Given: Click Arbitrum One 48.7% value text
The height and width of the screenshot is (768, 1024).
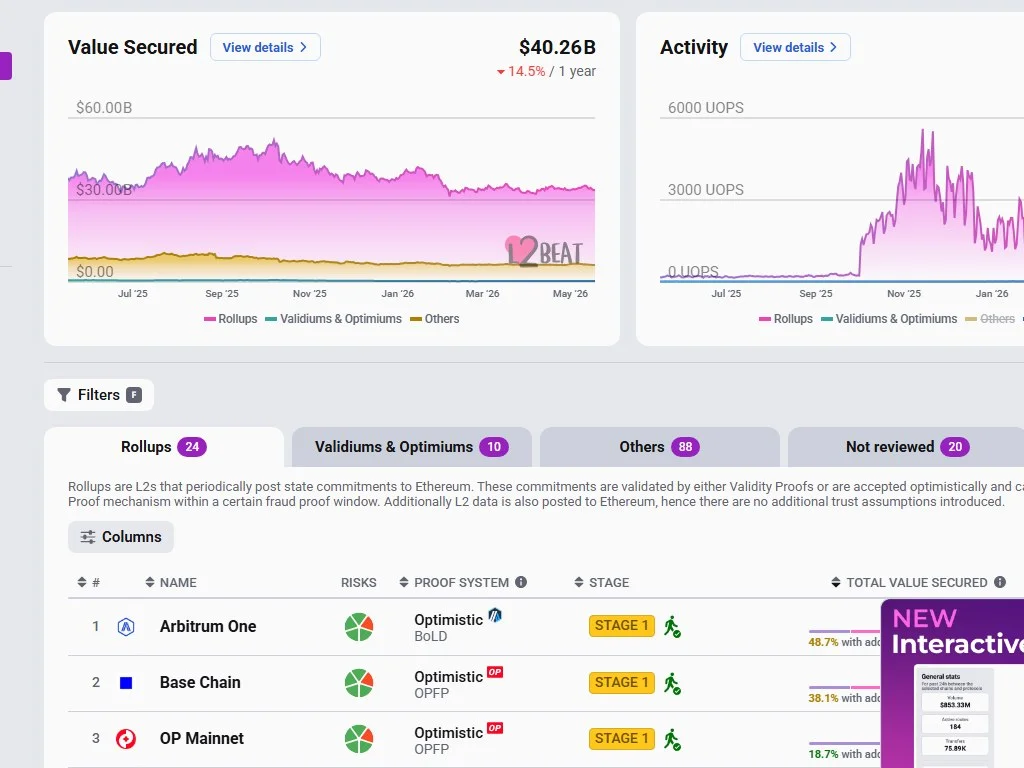Looking at the screenshot, I should [x=823, y=642].
